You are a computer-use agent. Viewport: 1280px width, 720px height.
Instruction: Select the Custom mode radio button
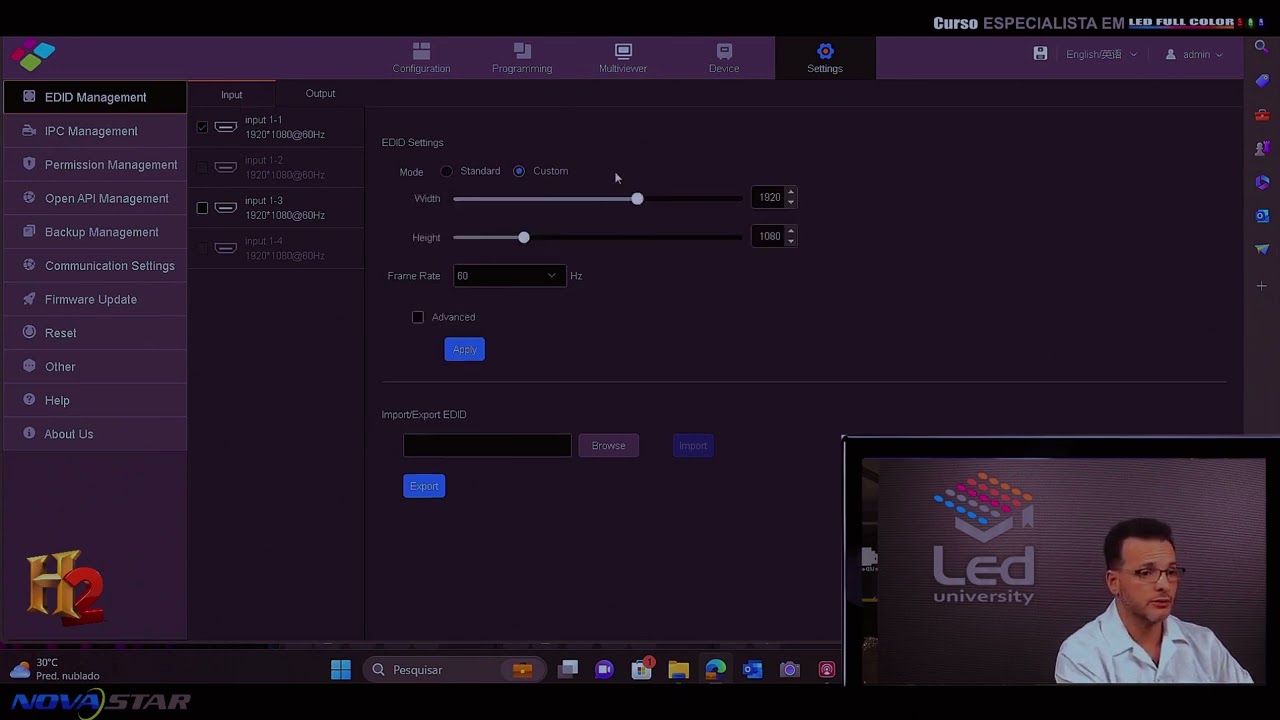pyautogui.click(x=519, y=171)
